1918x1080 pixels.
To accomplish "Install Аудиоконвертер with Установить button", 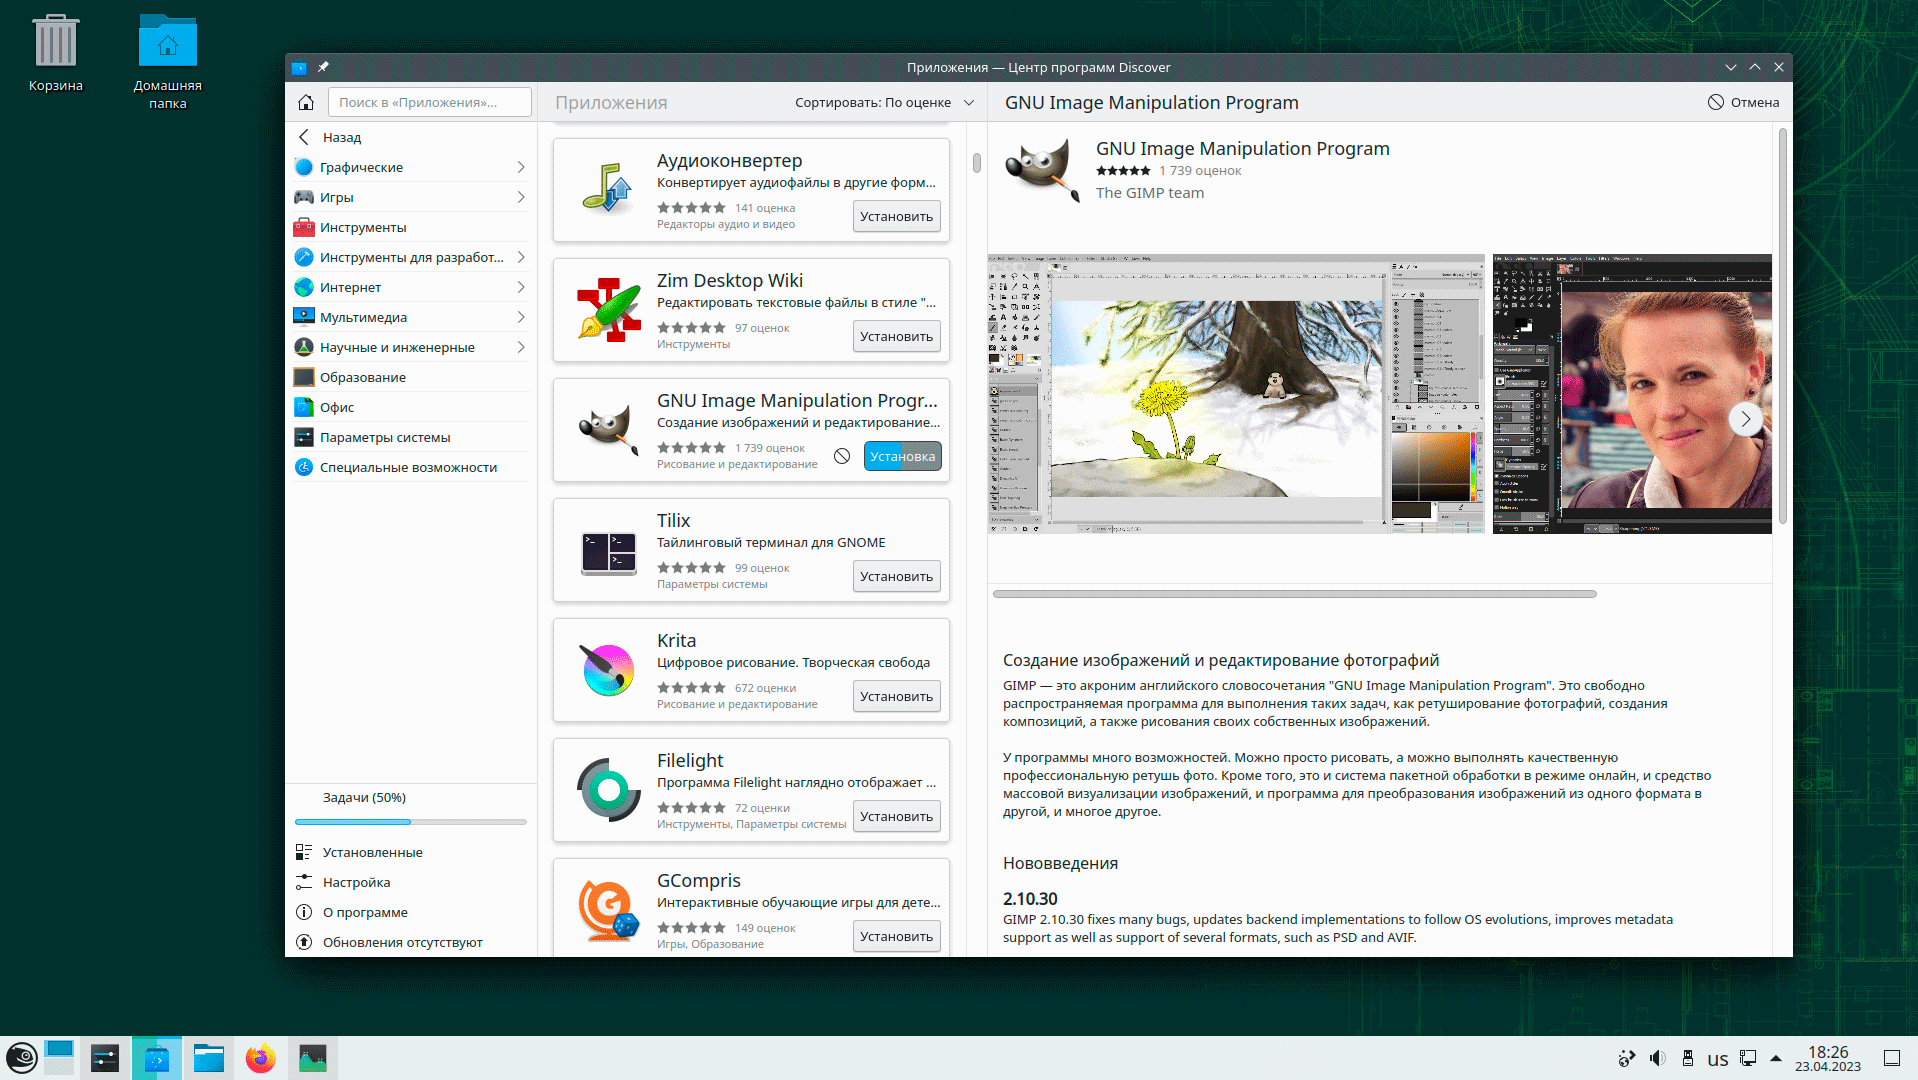I will pyautogui.click(x=896, y=216).
